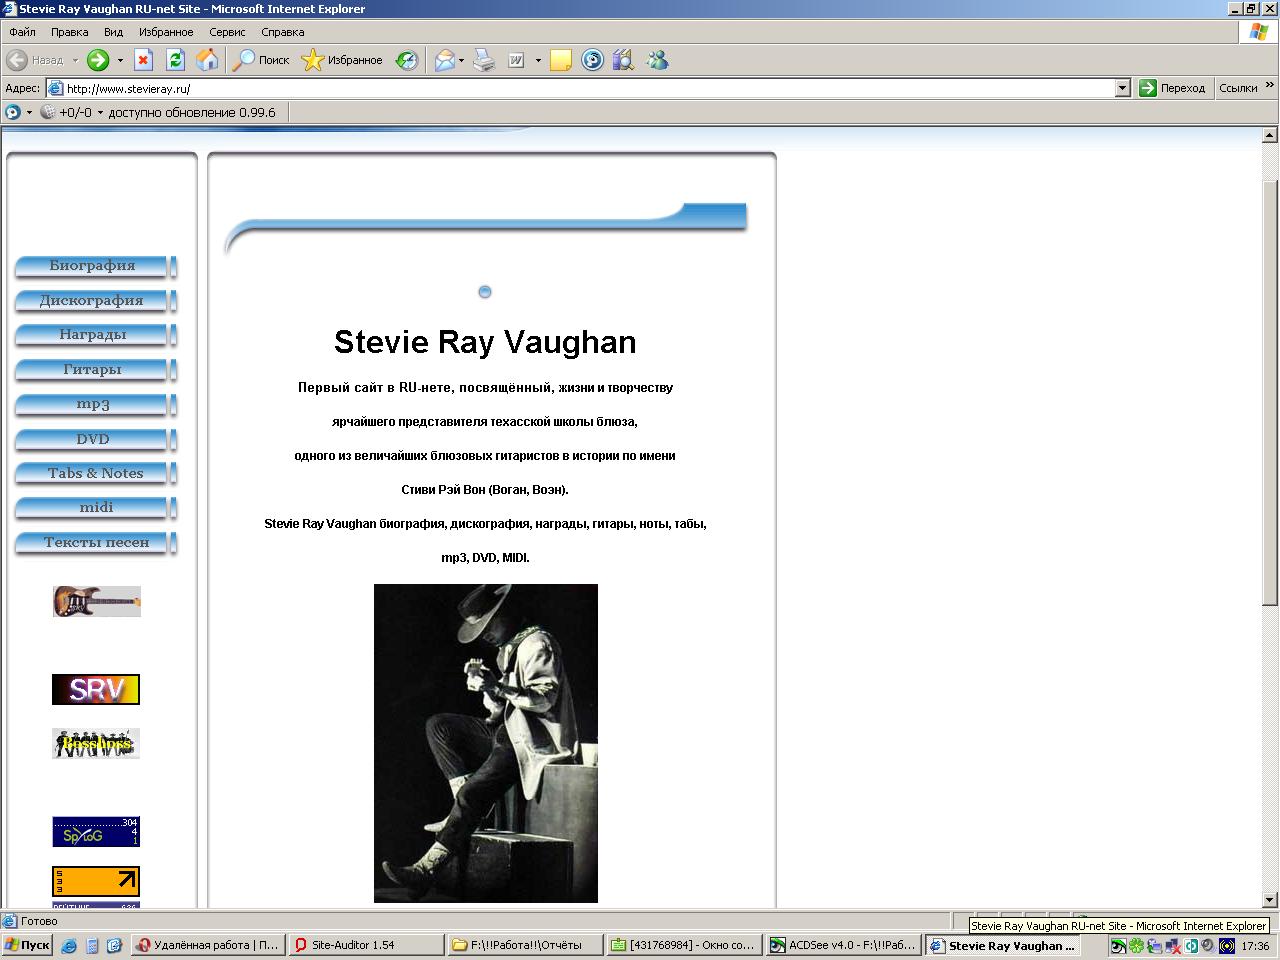Open the Сервис menu

point(227,32)
